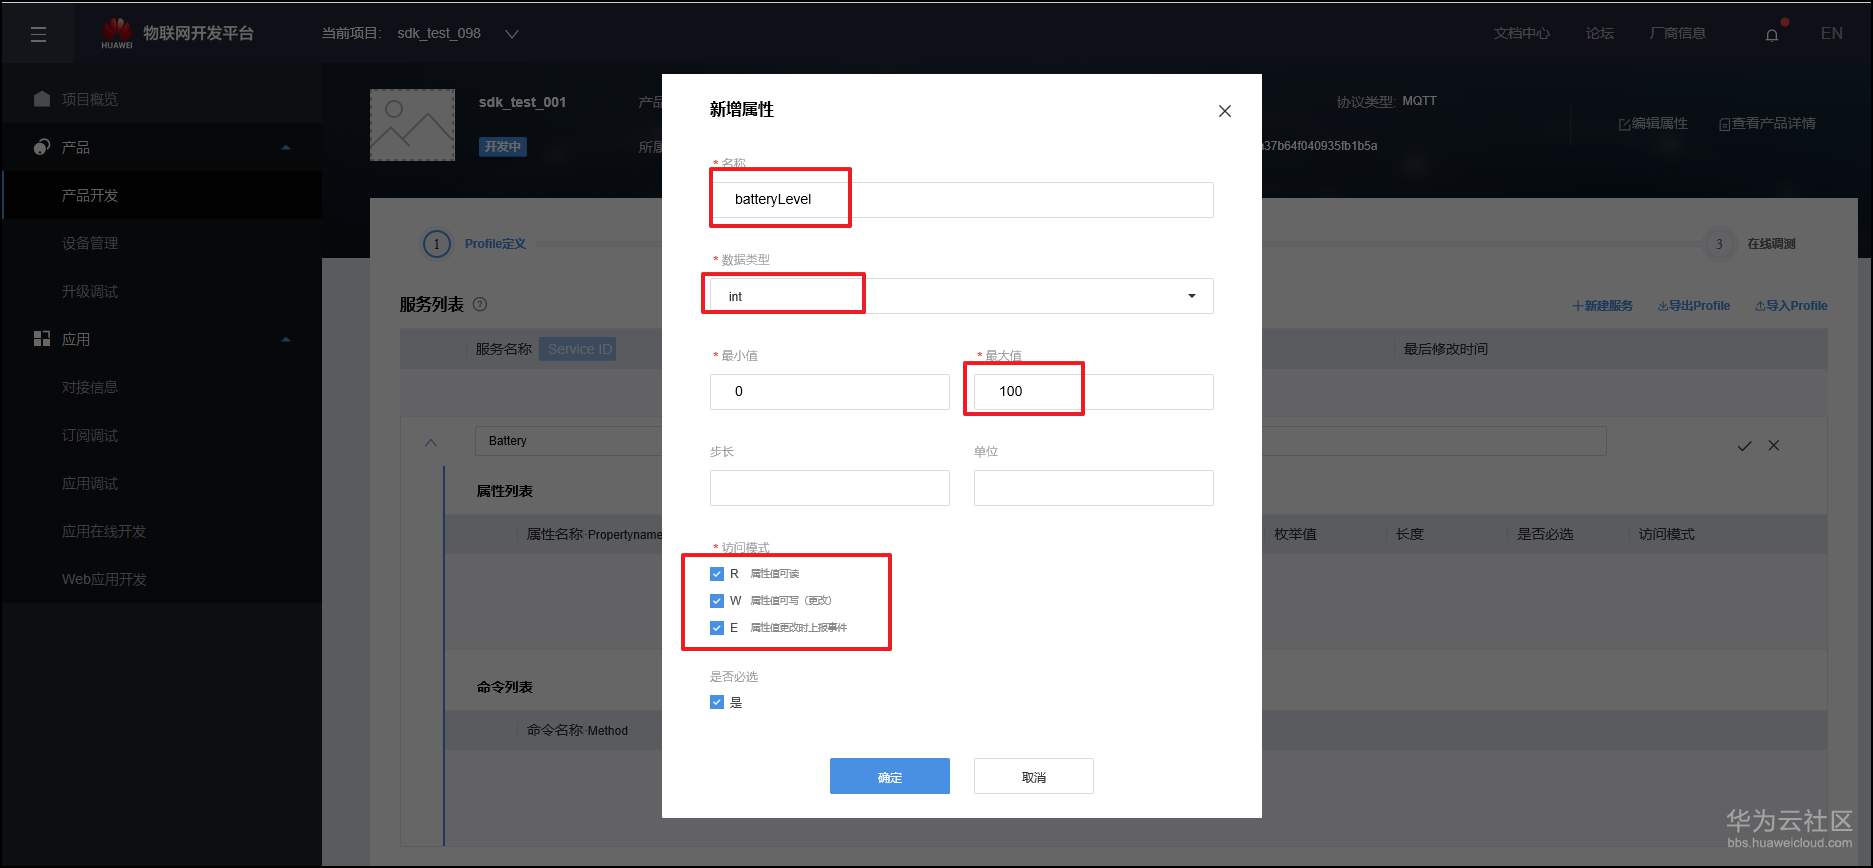Image resolution: width=1873 pixels, height=868 pixels.
Task: Click the 应用 sidebar grid icon
Action: click(x=42, y=339)
